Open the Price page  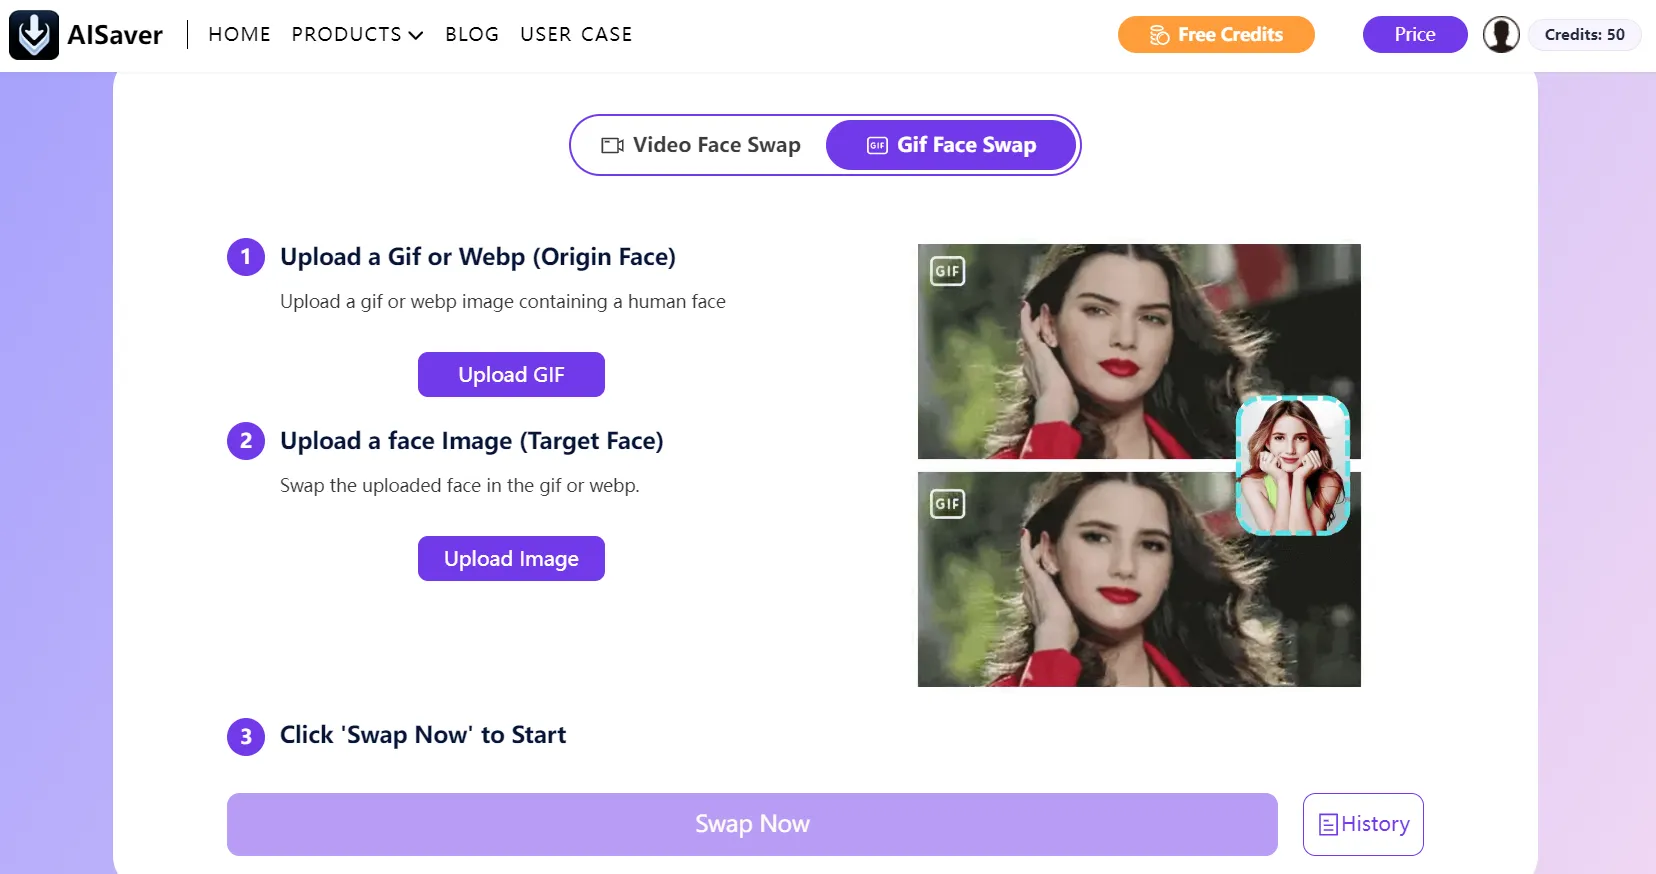point(1415,35)
